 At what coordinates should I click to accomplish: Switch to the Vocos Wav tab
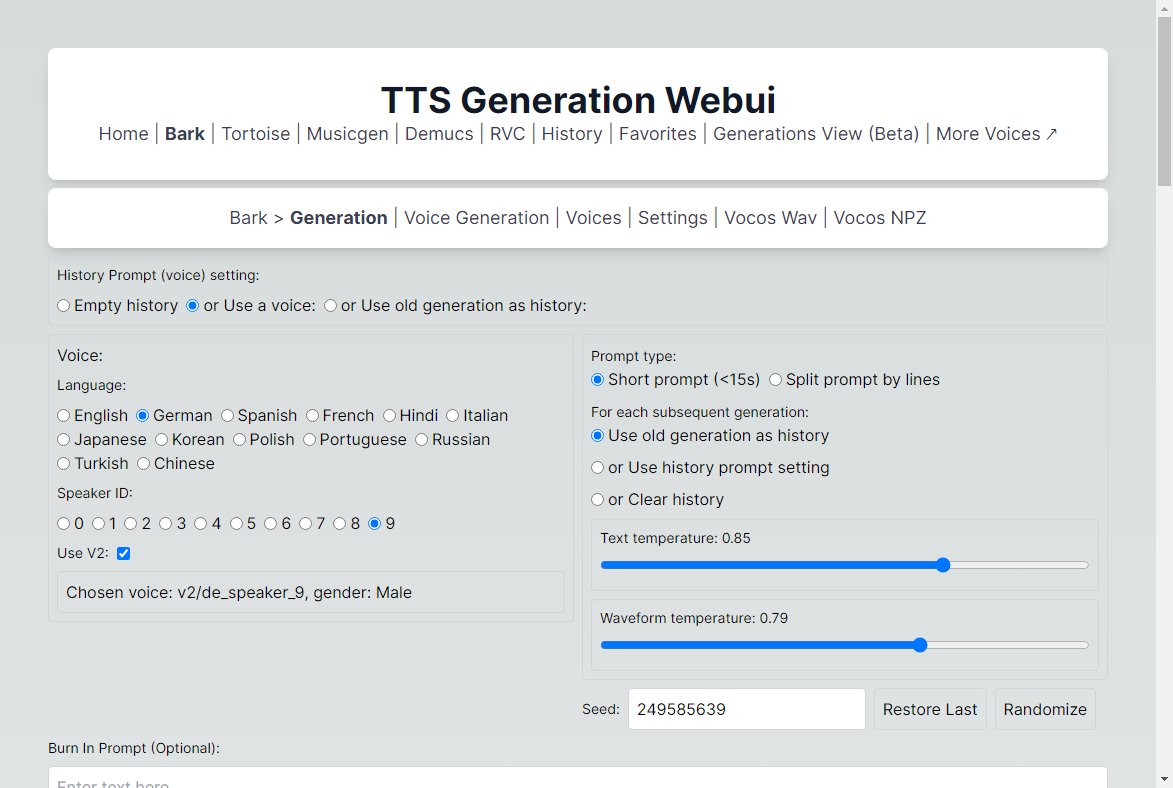pos(771,218)
